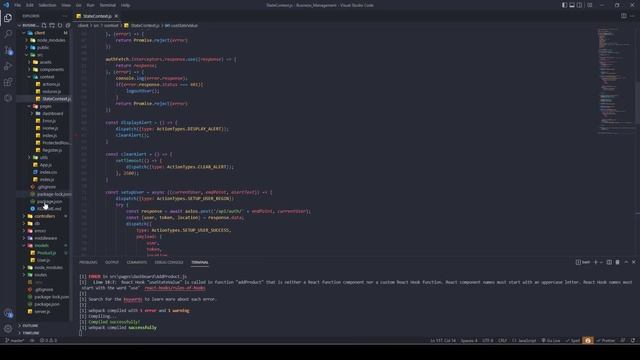This screenshot has height=360, width=640.
Task: Open the File menu
Action: tap(18, 5)
